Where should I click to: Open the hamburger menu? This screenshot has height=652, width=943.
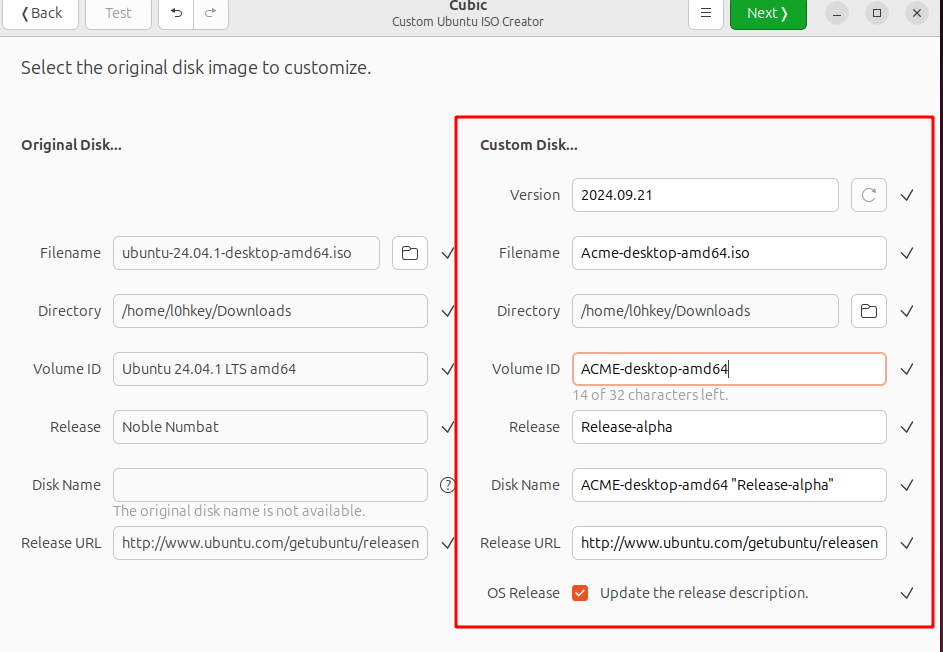pyautogui.click(x=706, y=13)
